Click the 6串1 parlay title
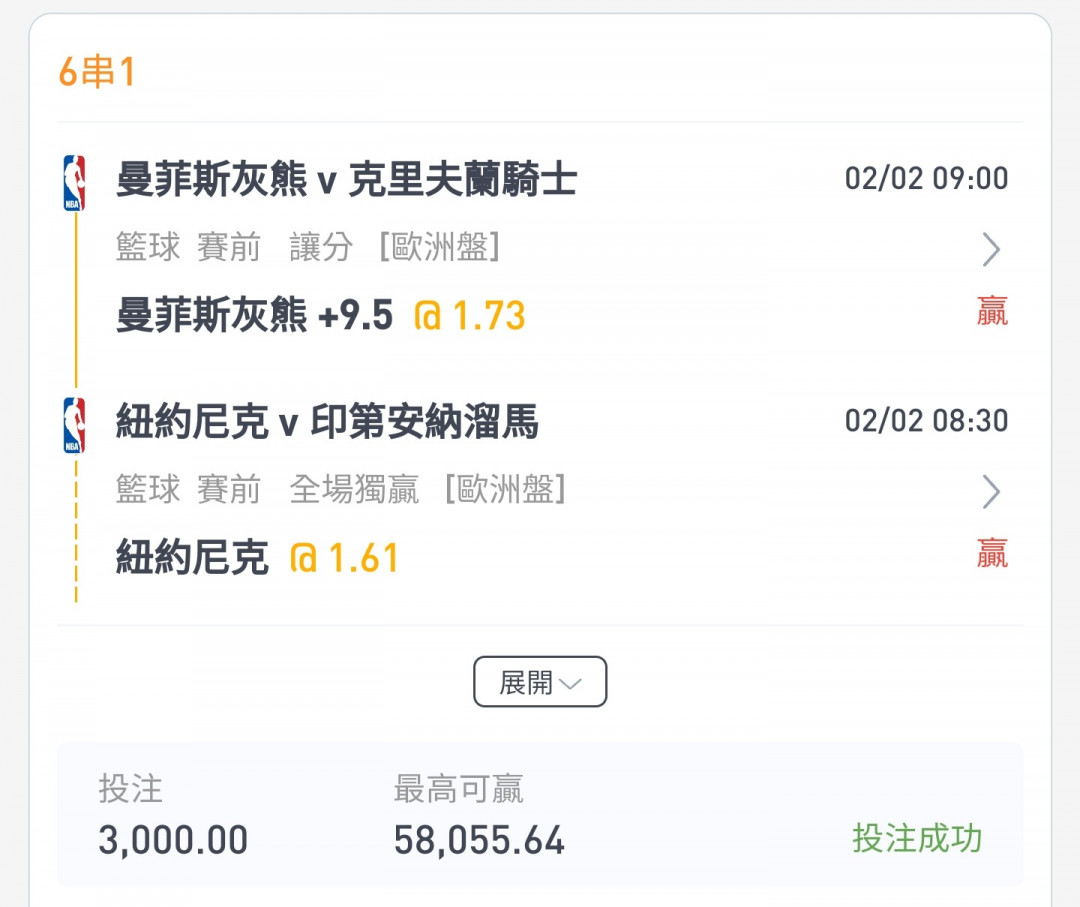The height and width of the screenshot is (907, 1080). click(x=96, y=73)
